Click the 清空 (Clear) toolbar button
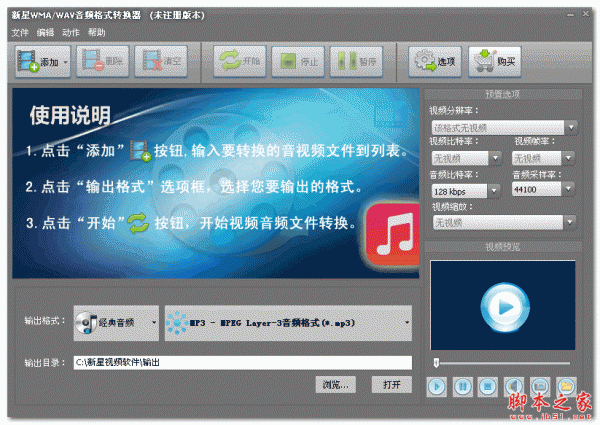This screenshot has width=600, height=425. click(161, 61)
